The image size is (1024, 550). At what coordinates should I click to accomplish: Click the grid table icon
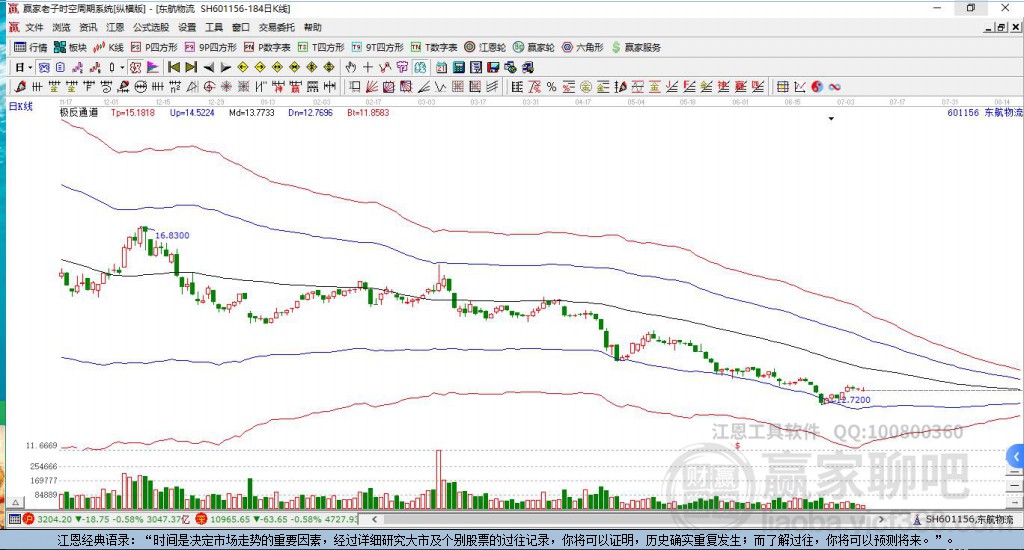coord(782,87)
